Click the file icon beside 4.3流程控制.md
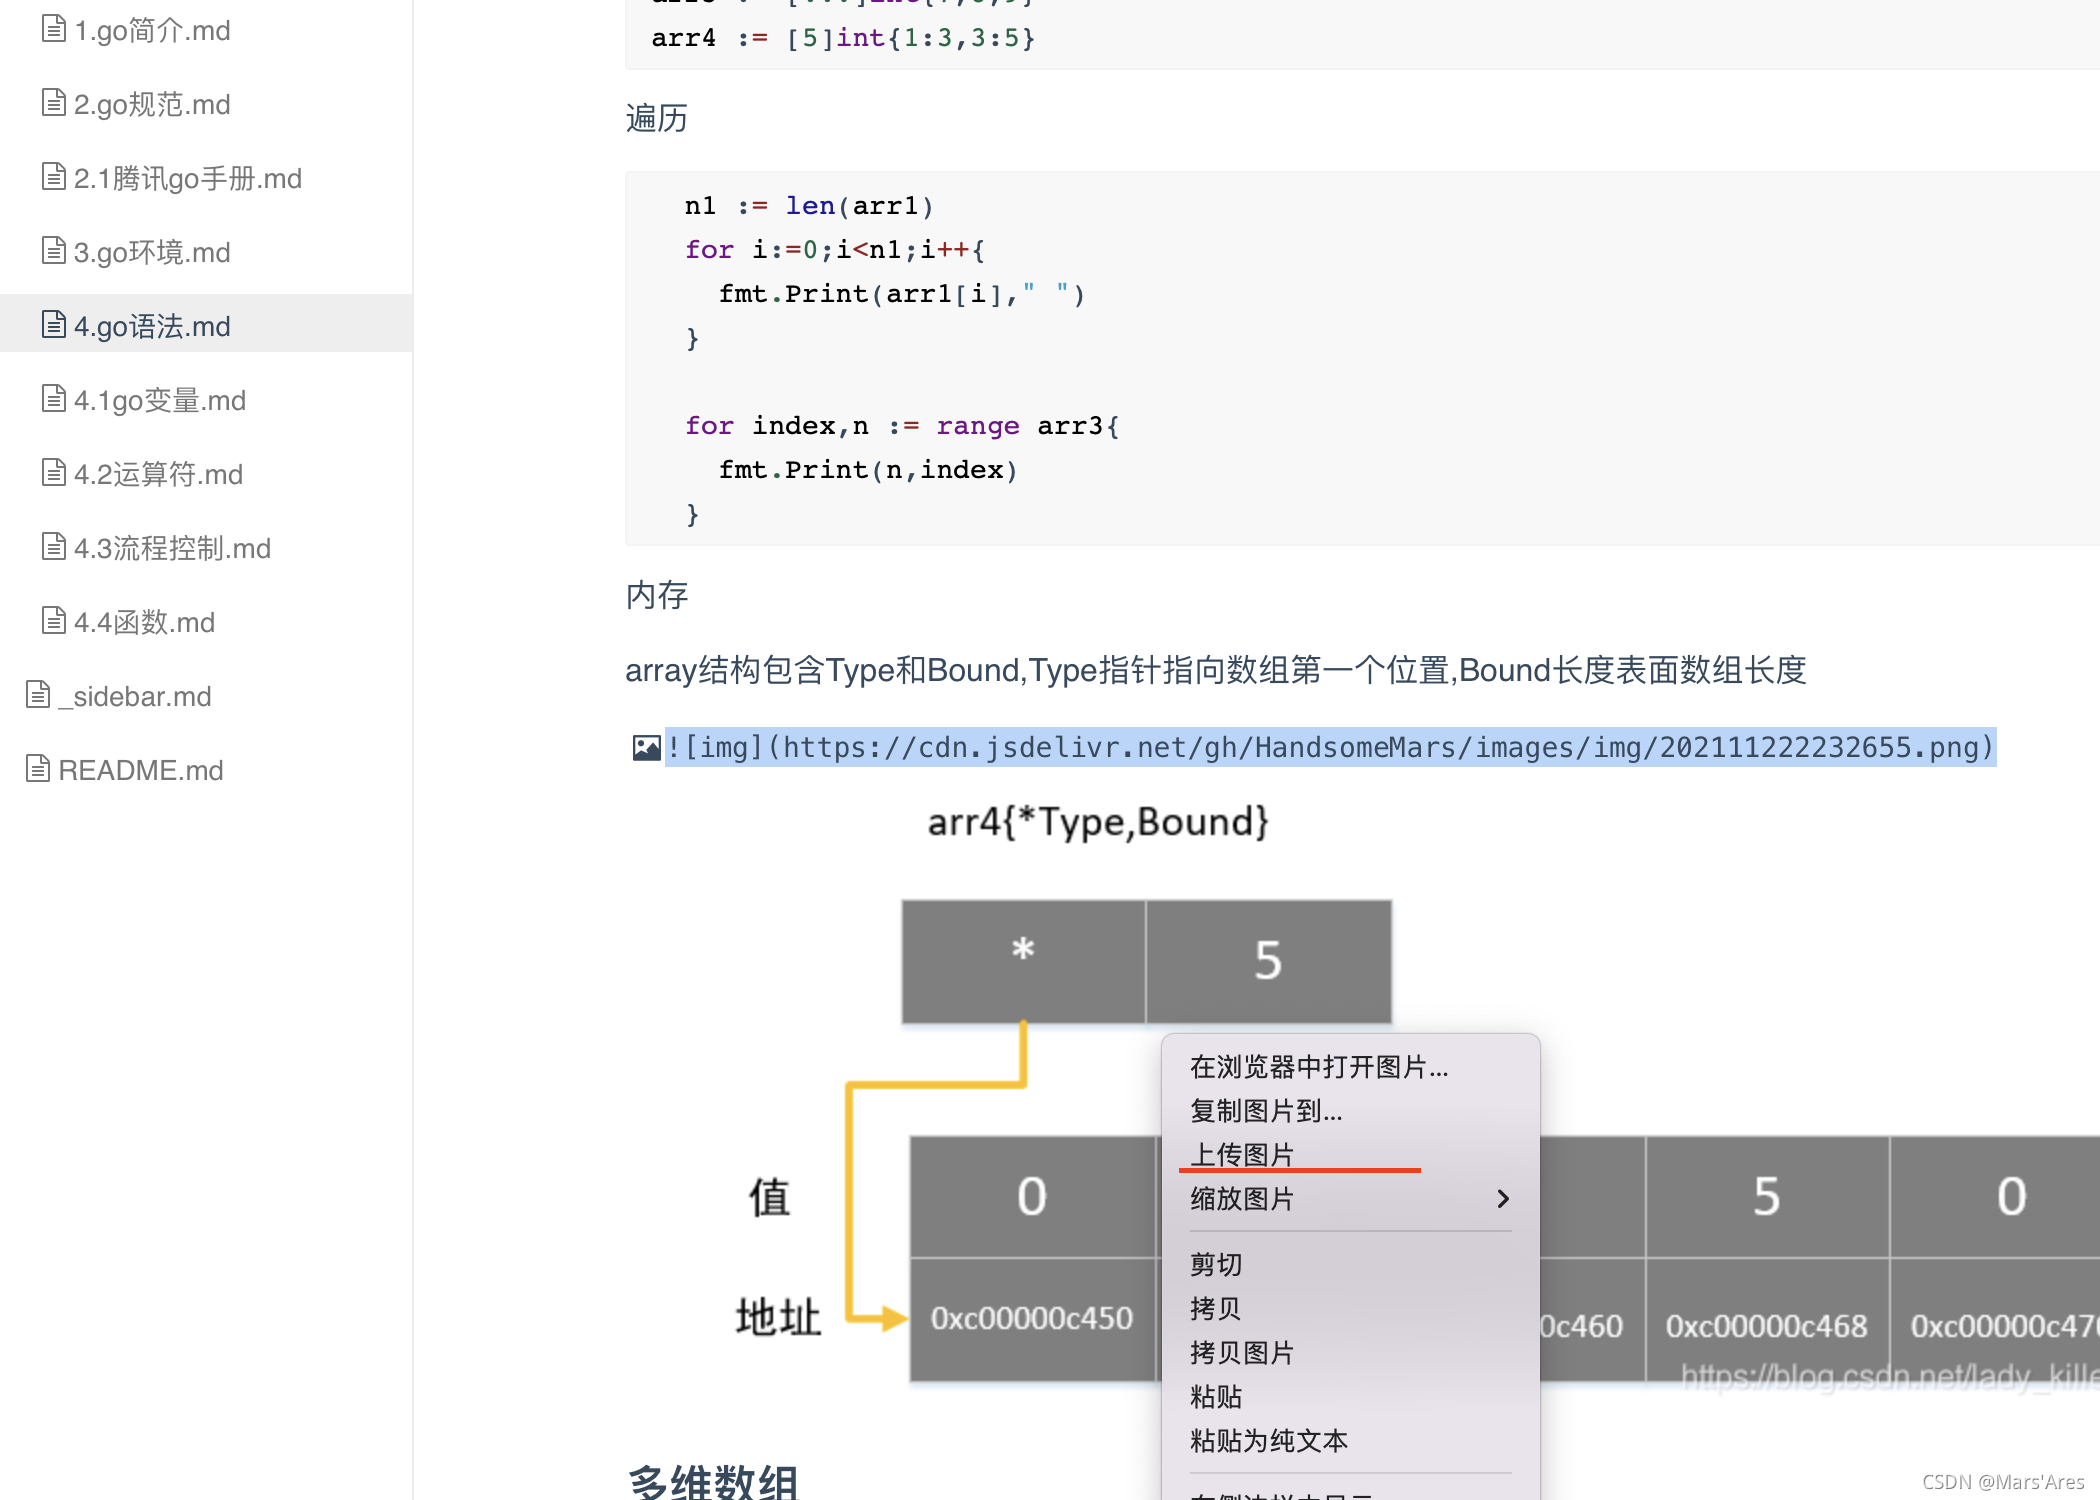This screenshot has width=2100, height=1500. pos(53,545)
